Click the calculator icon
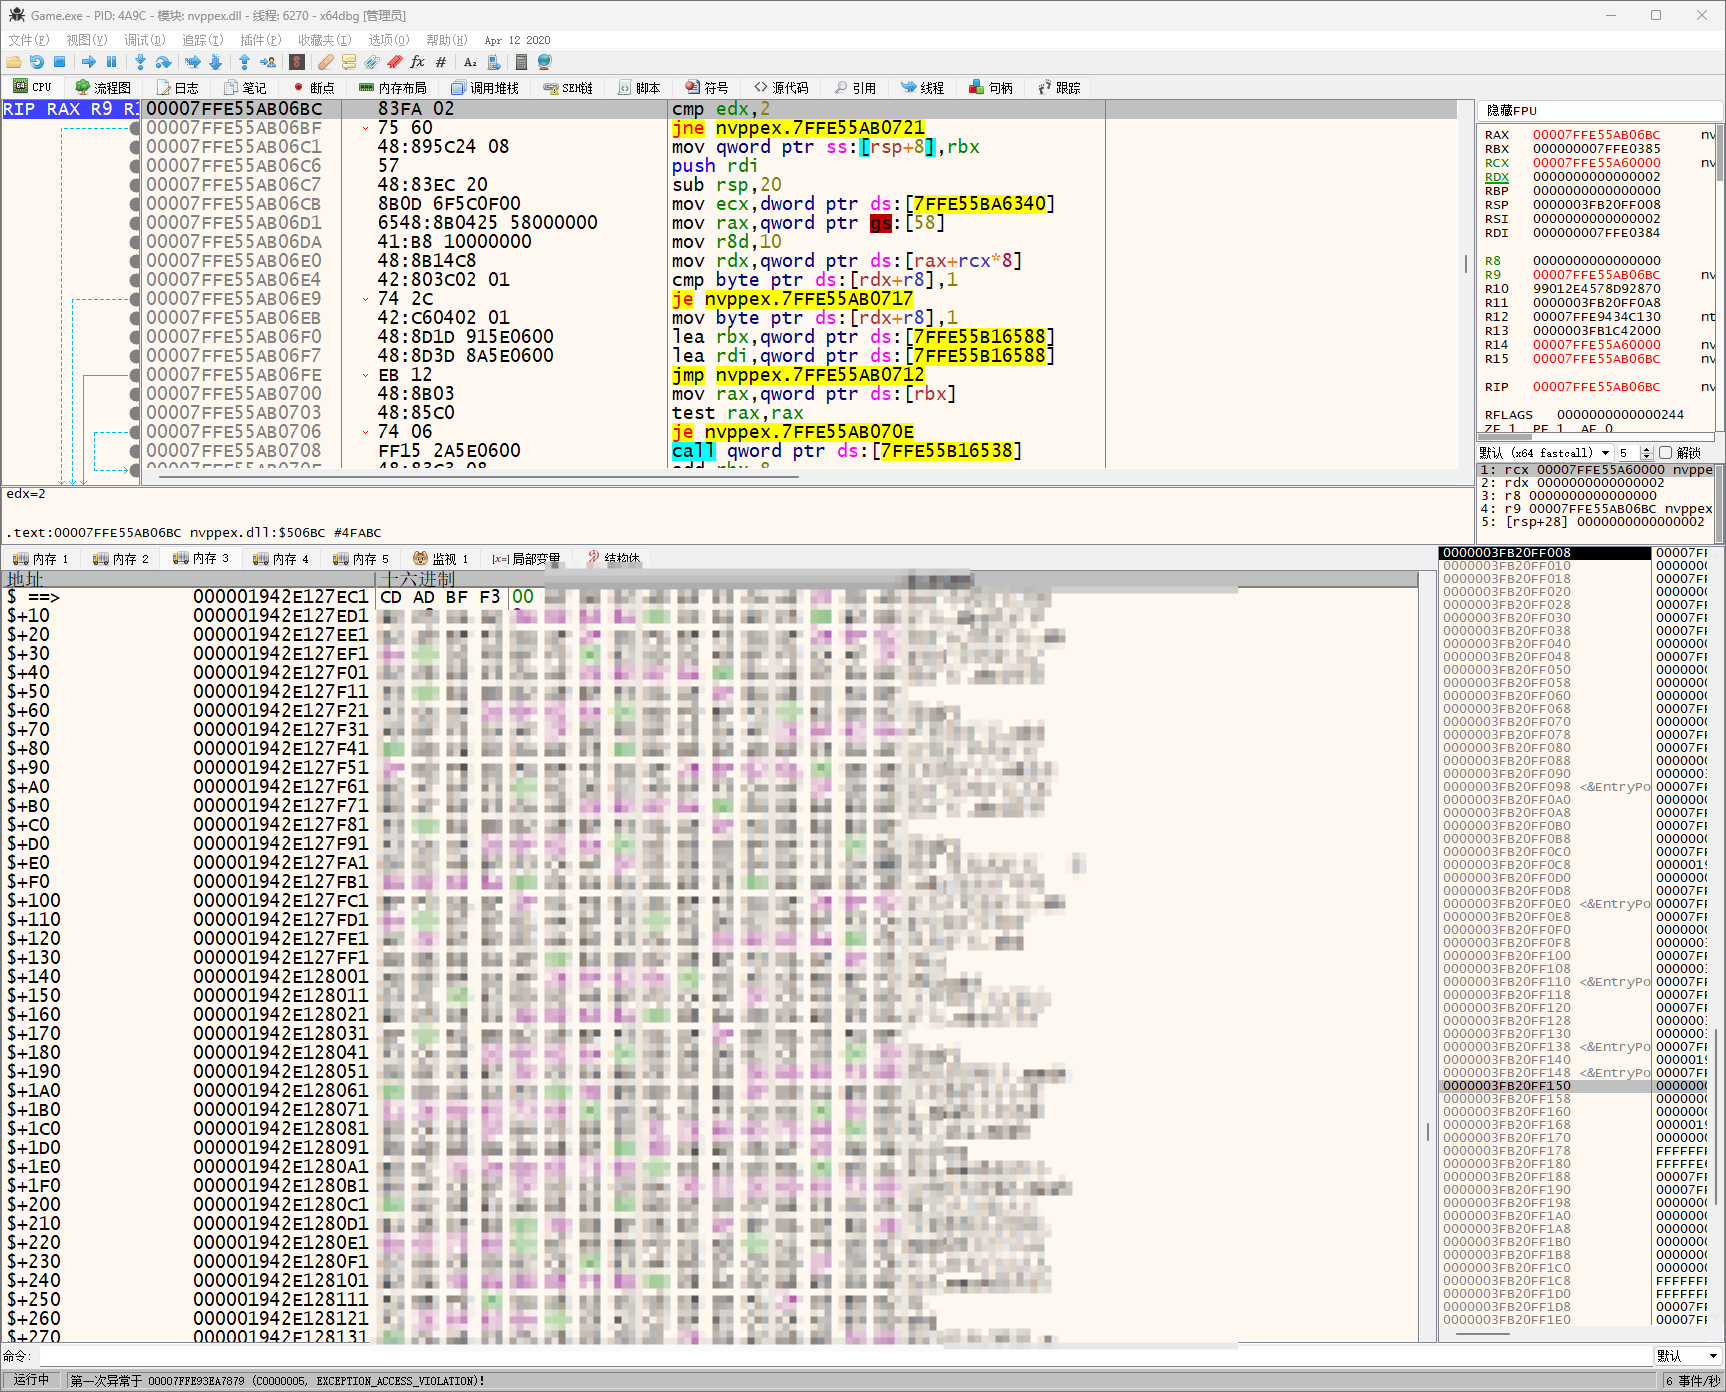The height and width of the screenshot is (1392, 1726). click(x=521, y=62)
